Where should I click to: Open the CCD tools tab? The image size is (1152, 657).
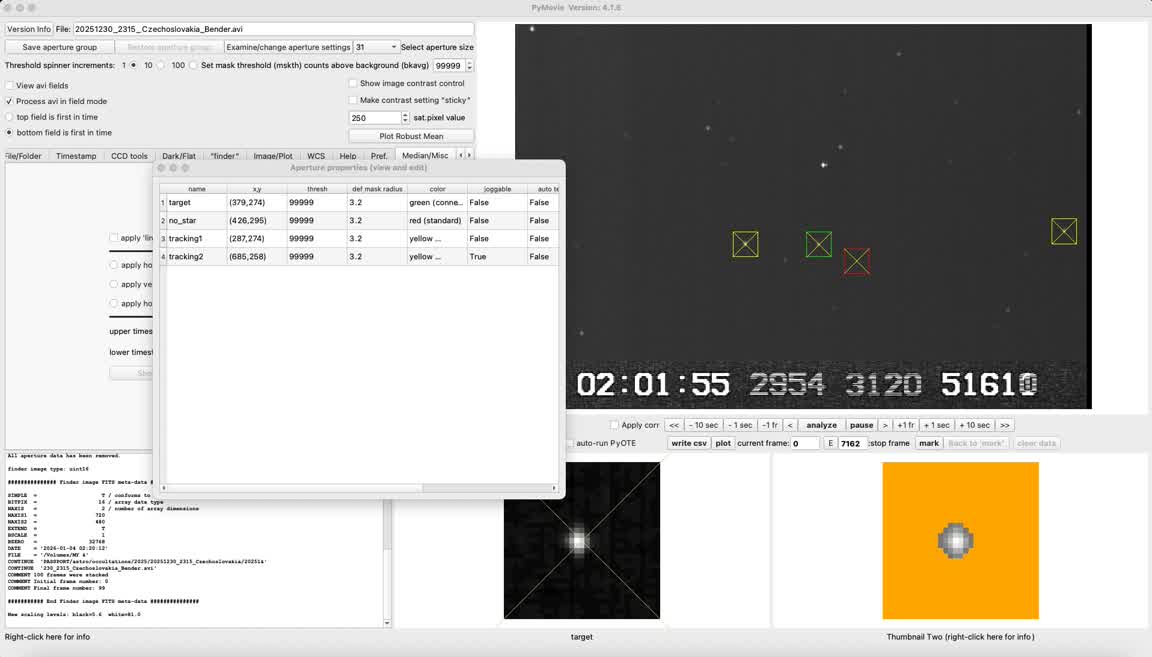pyautogui.click(x=129, y=156)
